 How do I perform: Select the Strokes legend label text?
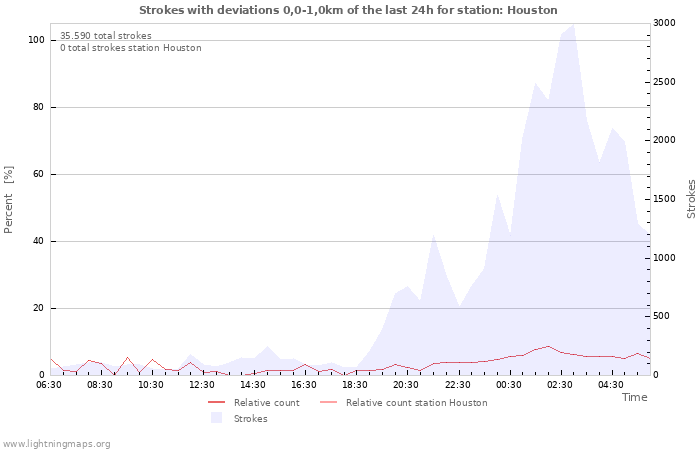point(250,419)
